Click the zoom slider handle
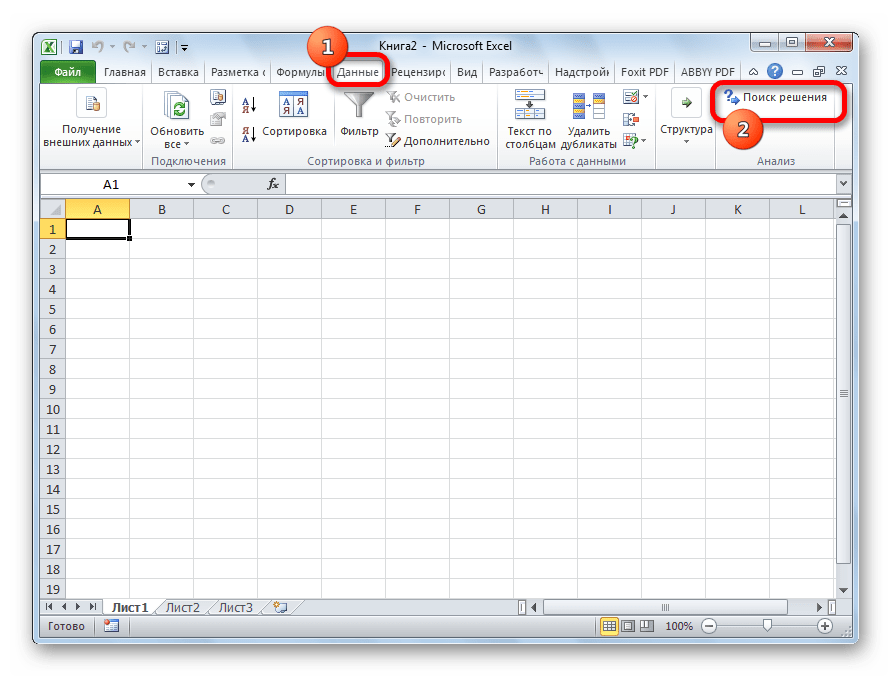Viewport: 892px width, 677px height. point(767,626)
